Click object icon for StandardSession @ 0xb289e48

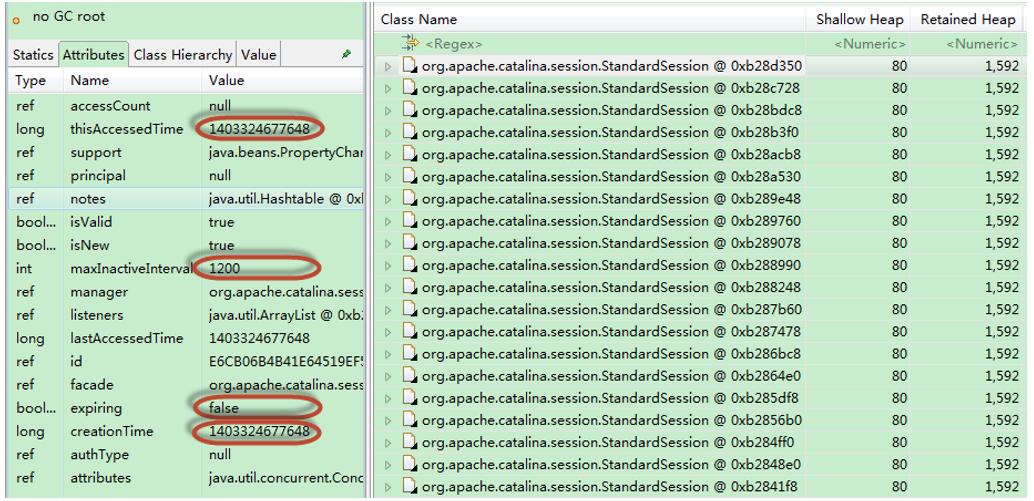coord(410,198)
